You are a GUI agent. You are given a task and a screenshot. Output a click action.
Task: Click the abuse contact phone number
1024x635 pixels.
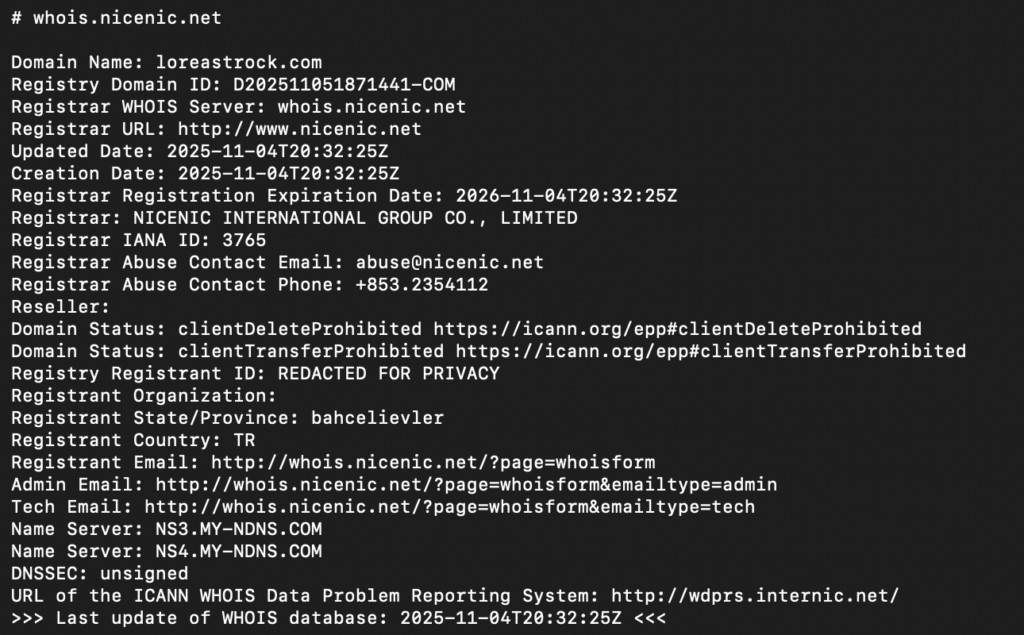(x=421, y=284)
